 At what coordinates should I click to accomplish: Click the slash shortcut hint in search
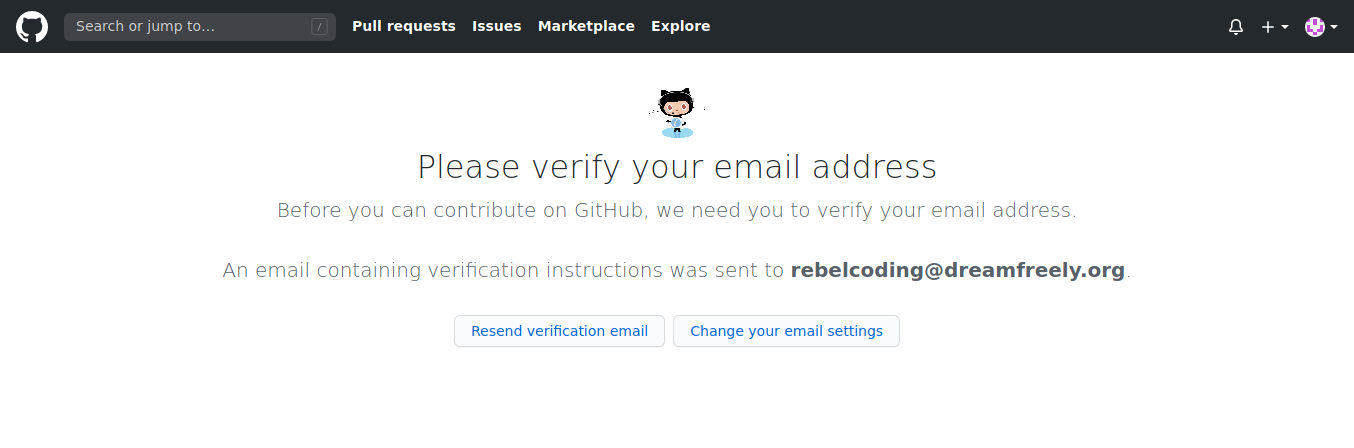click(320, 27)
